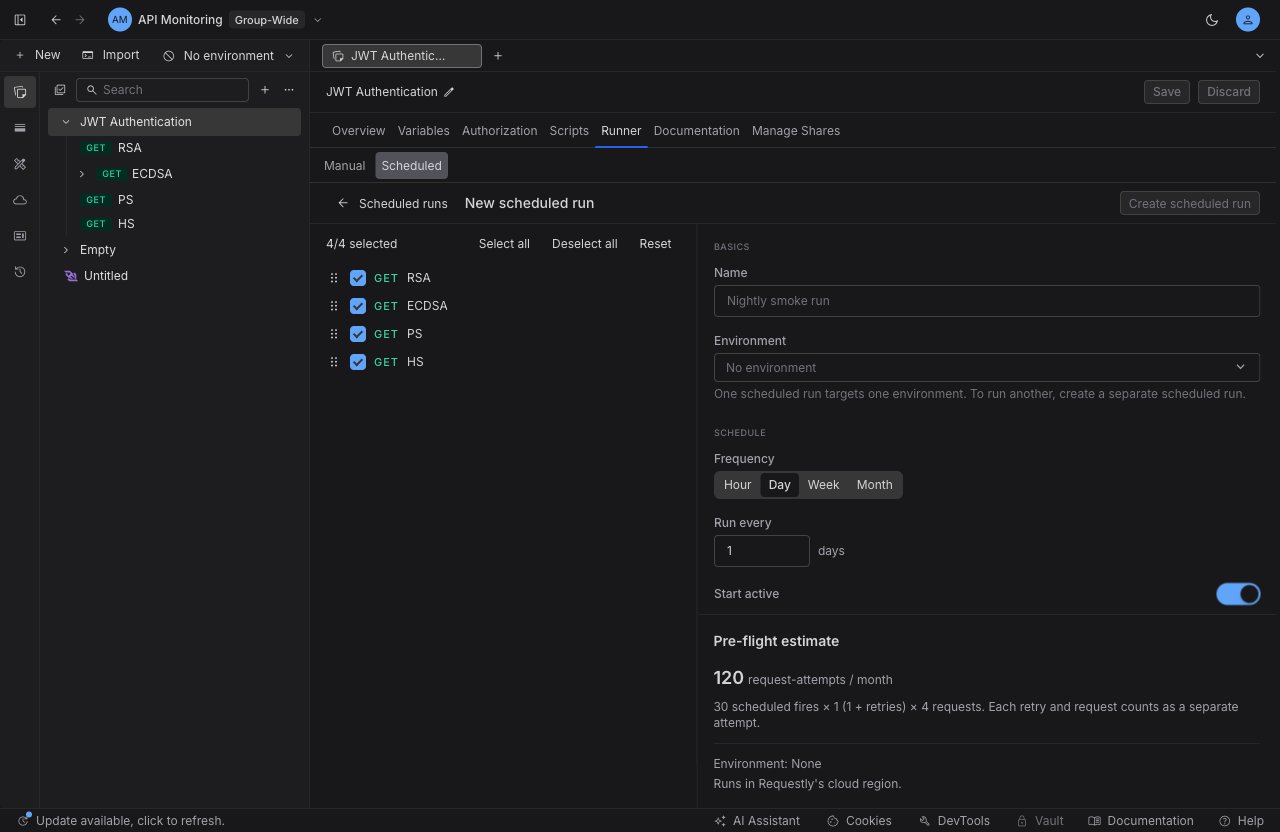
Task: Open more options ellipsis in sidebar
Action: coord(289,90)
